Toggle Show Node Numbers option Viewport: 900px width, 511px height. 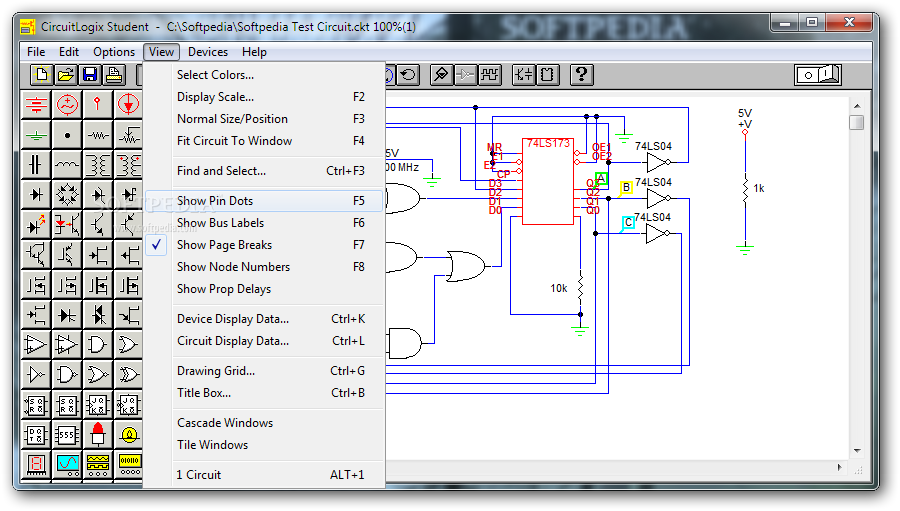click(263, 267)
